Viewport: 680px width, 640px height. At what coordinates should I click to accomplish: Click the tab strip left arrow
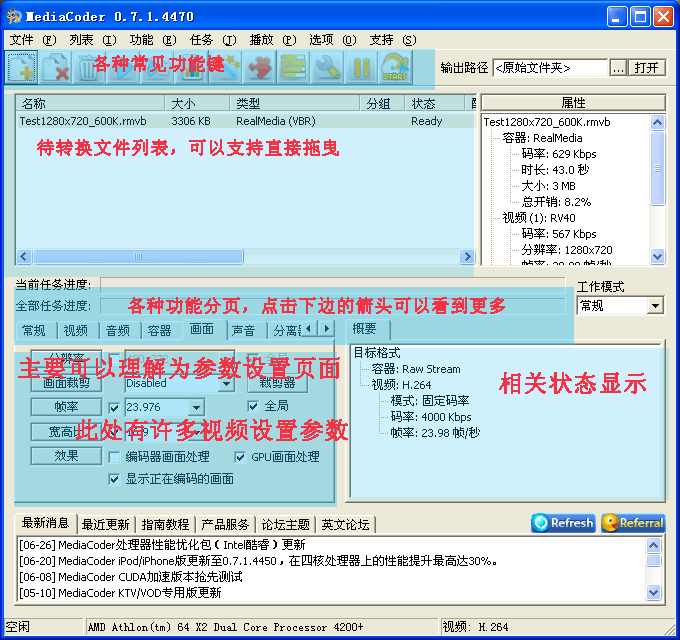(x=308, y=328)
